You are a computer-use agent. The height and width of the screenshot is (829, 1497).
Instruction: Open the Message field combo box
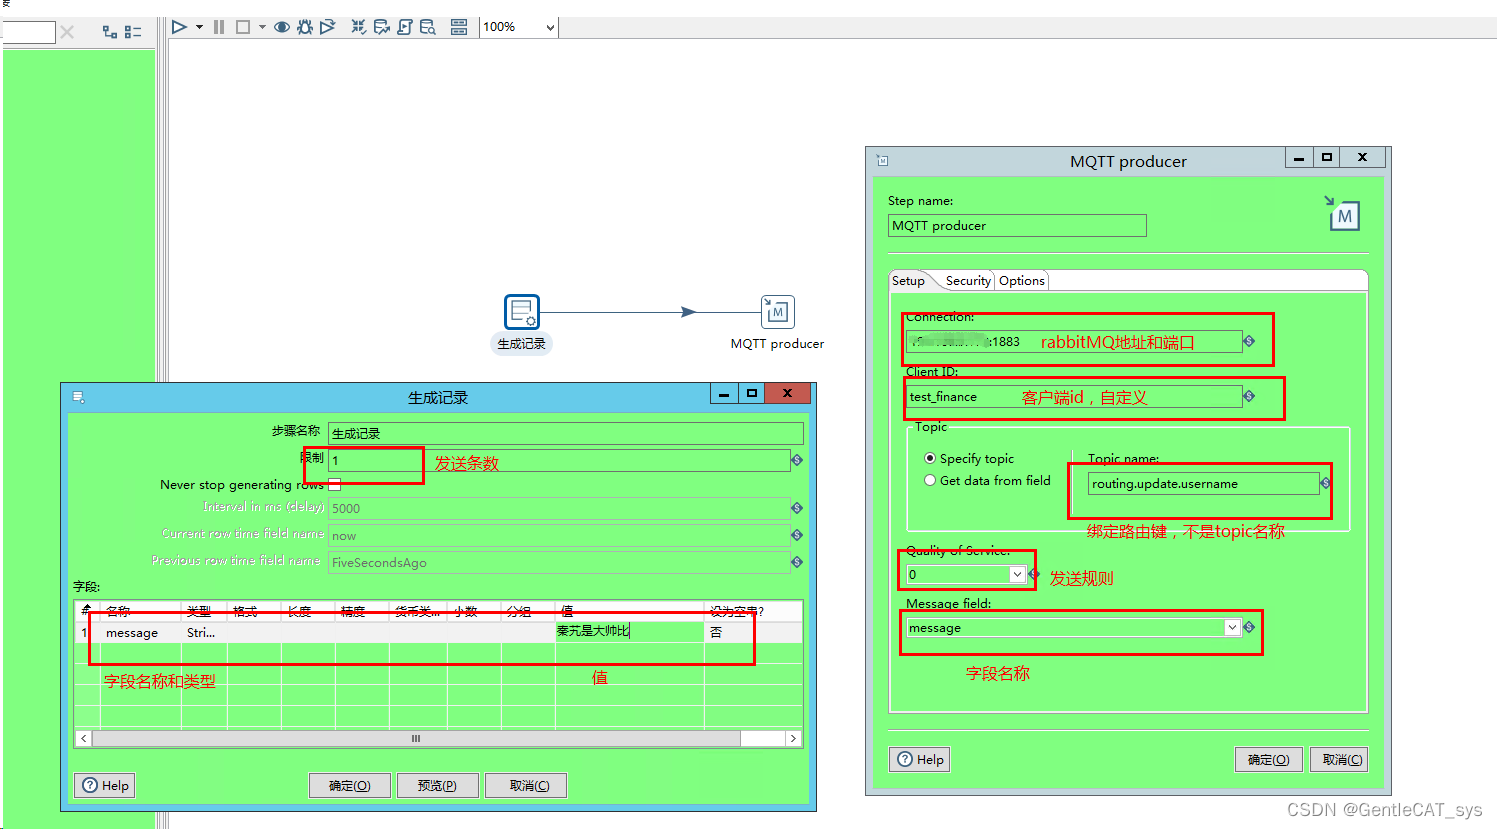pyautogui.click(x=1232, y=627)
